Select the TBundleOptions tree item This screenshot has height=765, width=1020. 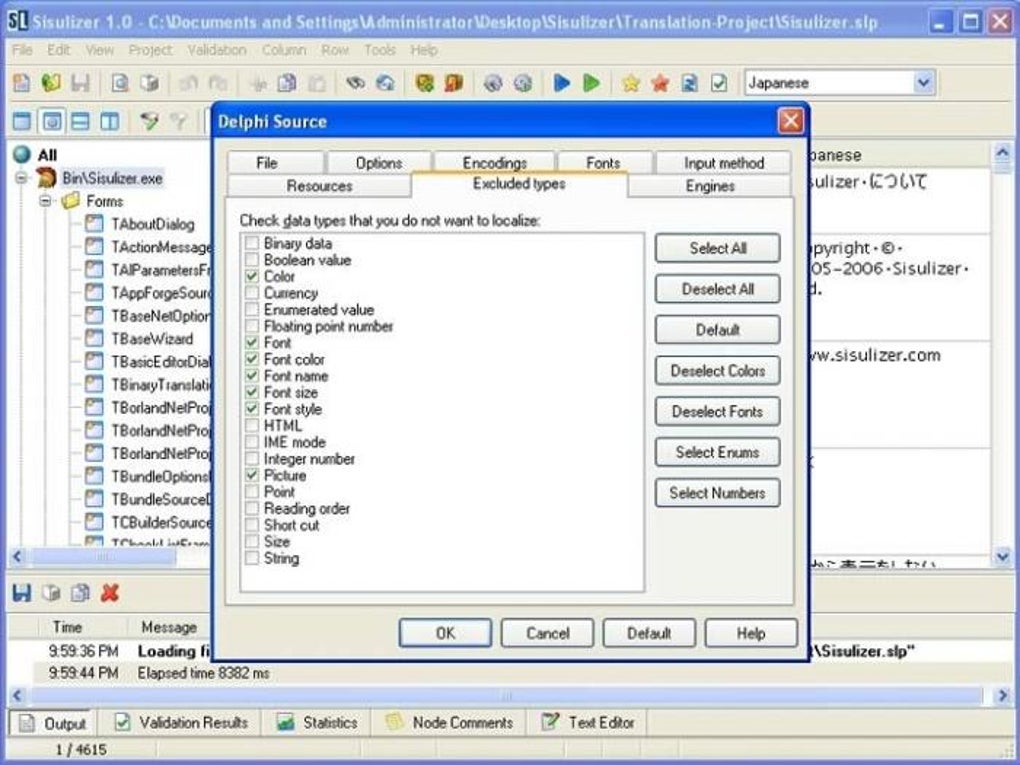pyautogui.click(x=161, y=476)
